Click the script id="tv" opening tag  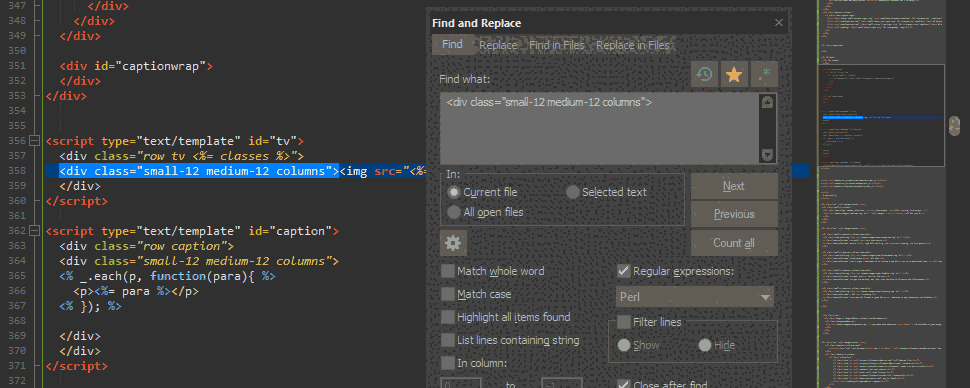pos(175,140)
